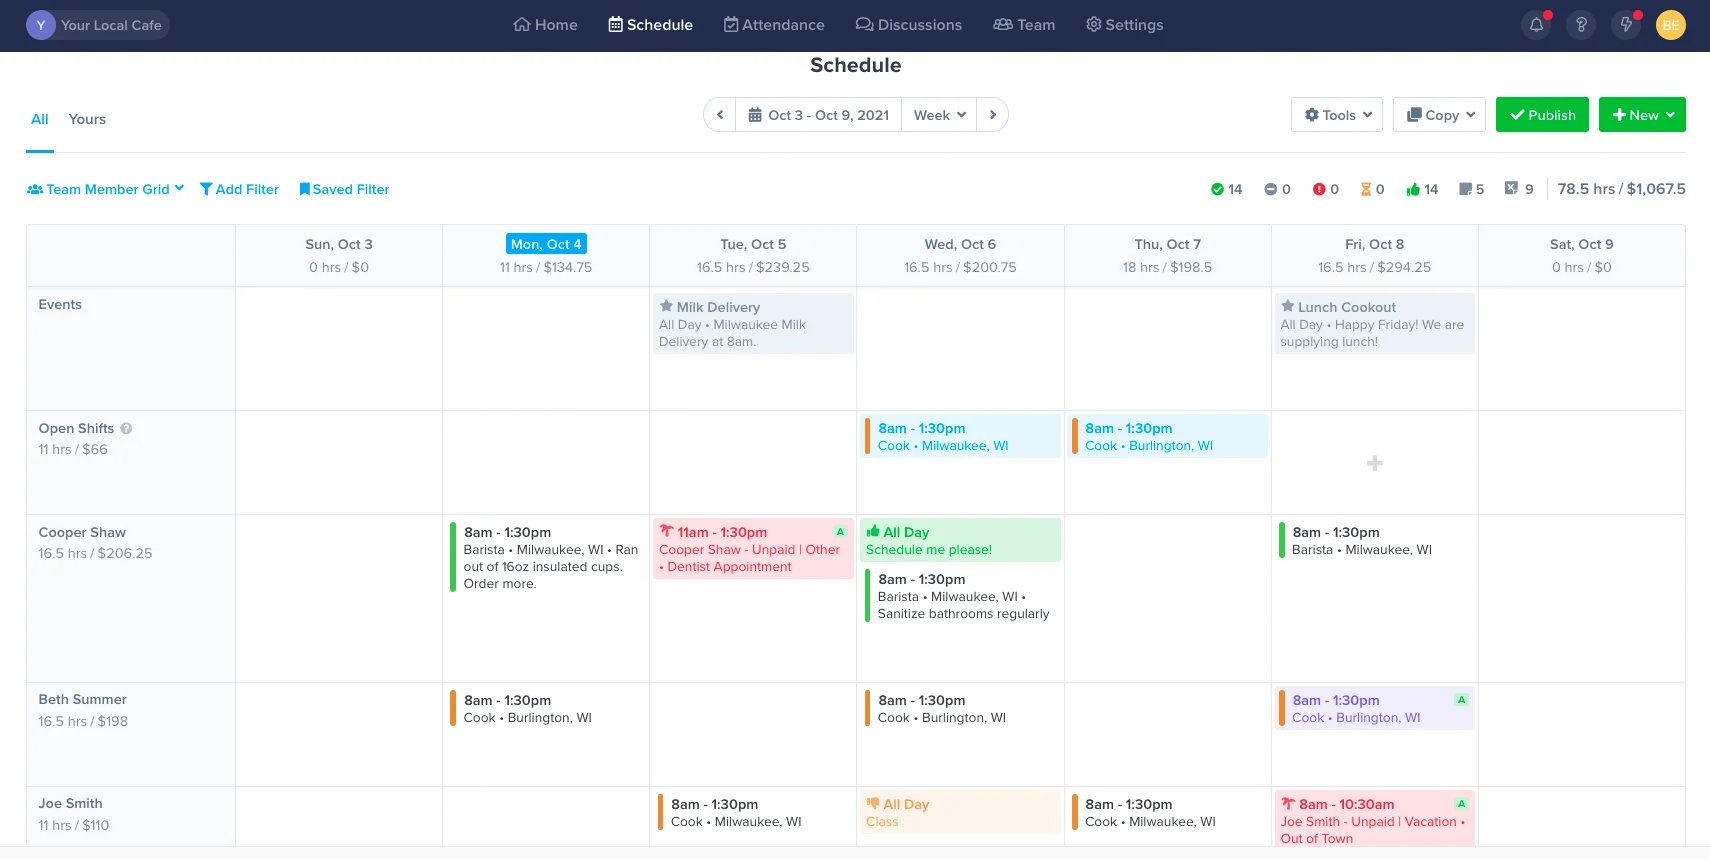Expand the Week view dropdown

point(939,115)
